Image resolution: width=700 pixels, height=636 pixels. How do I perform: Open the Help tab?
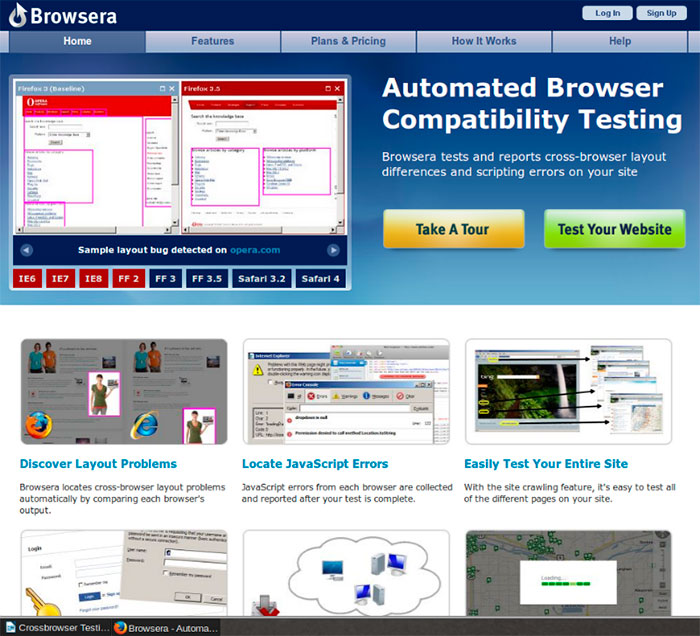(x=620, y=41)
